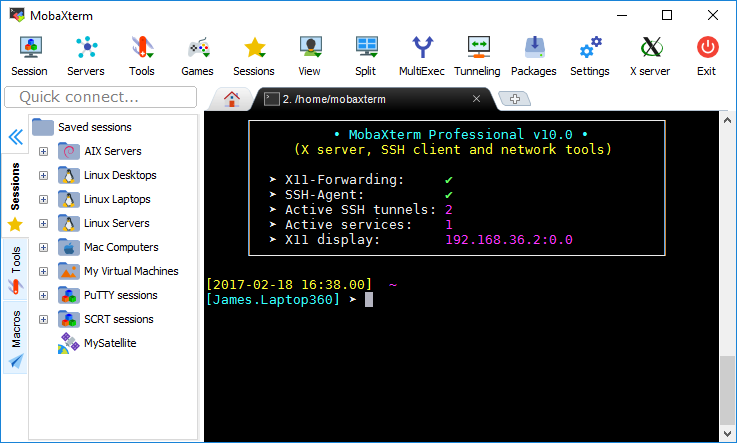Expand the PuTTY sessions folder
The height and width of the screenshot is (443, 737).
(43, 295)
